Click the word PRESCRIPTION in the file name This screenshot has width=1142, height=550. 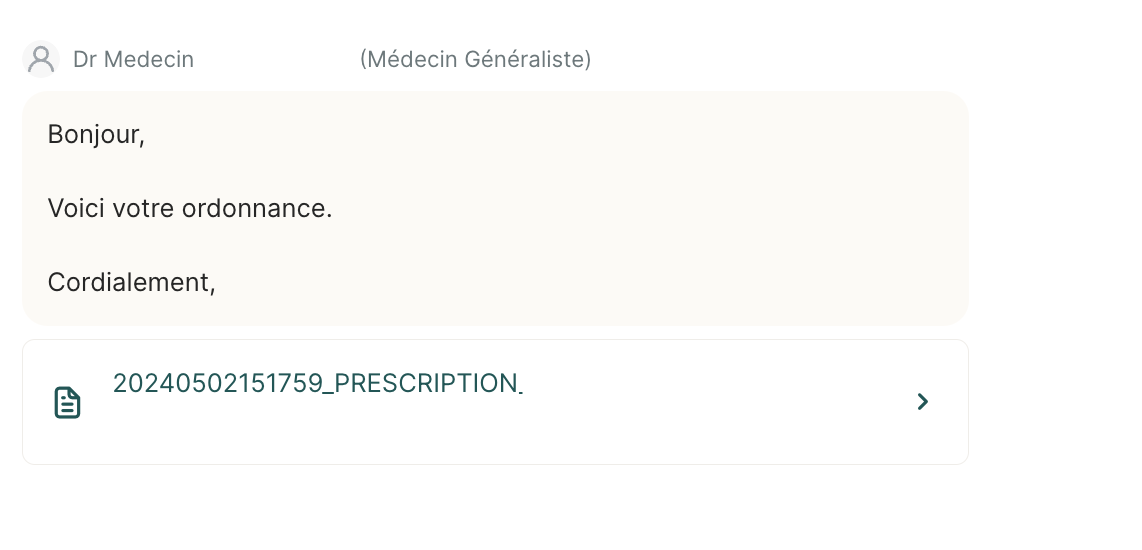[425, 383]
